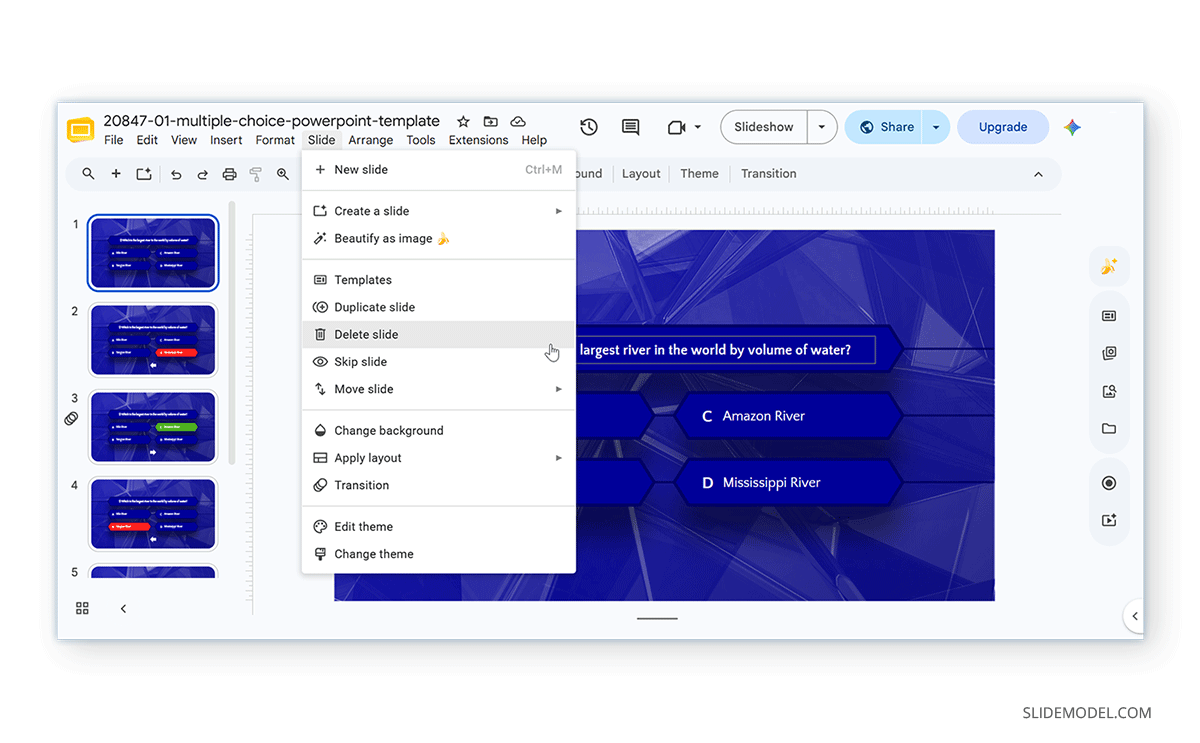The image size is (1200, 743).
Task: Open the Tools menu
Action: pyautogui.click(x=421, y=140)
